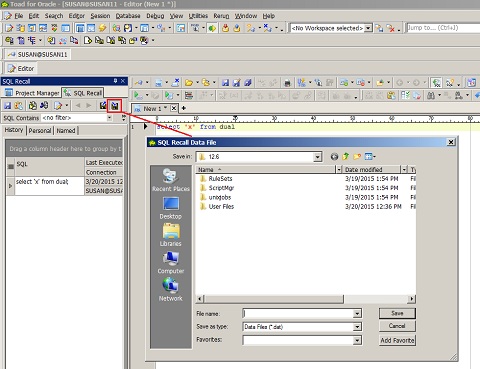Click into the File name input field
The height and width of the screenshot is (369, 480).
pyautogui.click(x=298, y=314)
